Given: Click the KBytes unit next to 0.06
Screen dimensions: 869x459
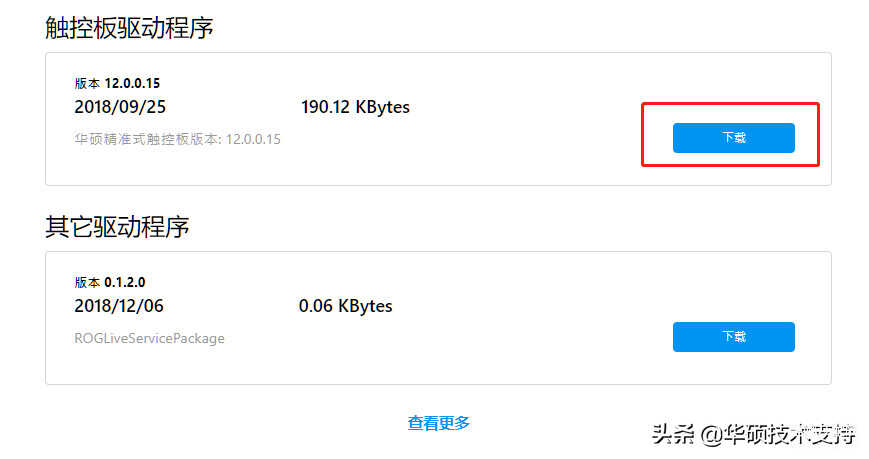Looking at the screenshot, I should [365, 306].
